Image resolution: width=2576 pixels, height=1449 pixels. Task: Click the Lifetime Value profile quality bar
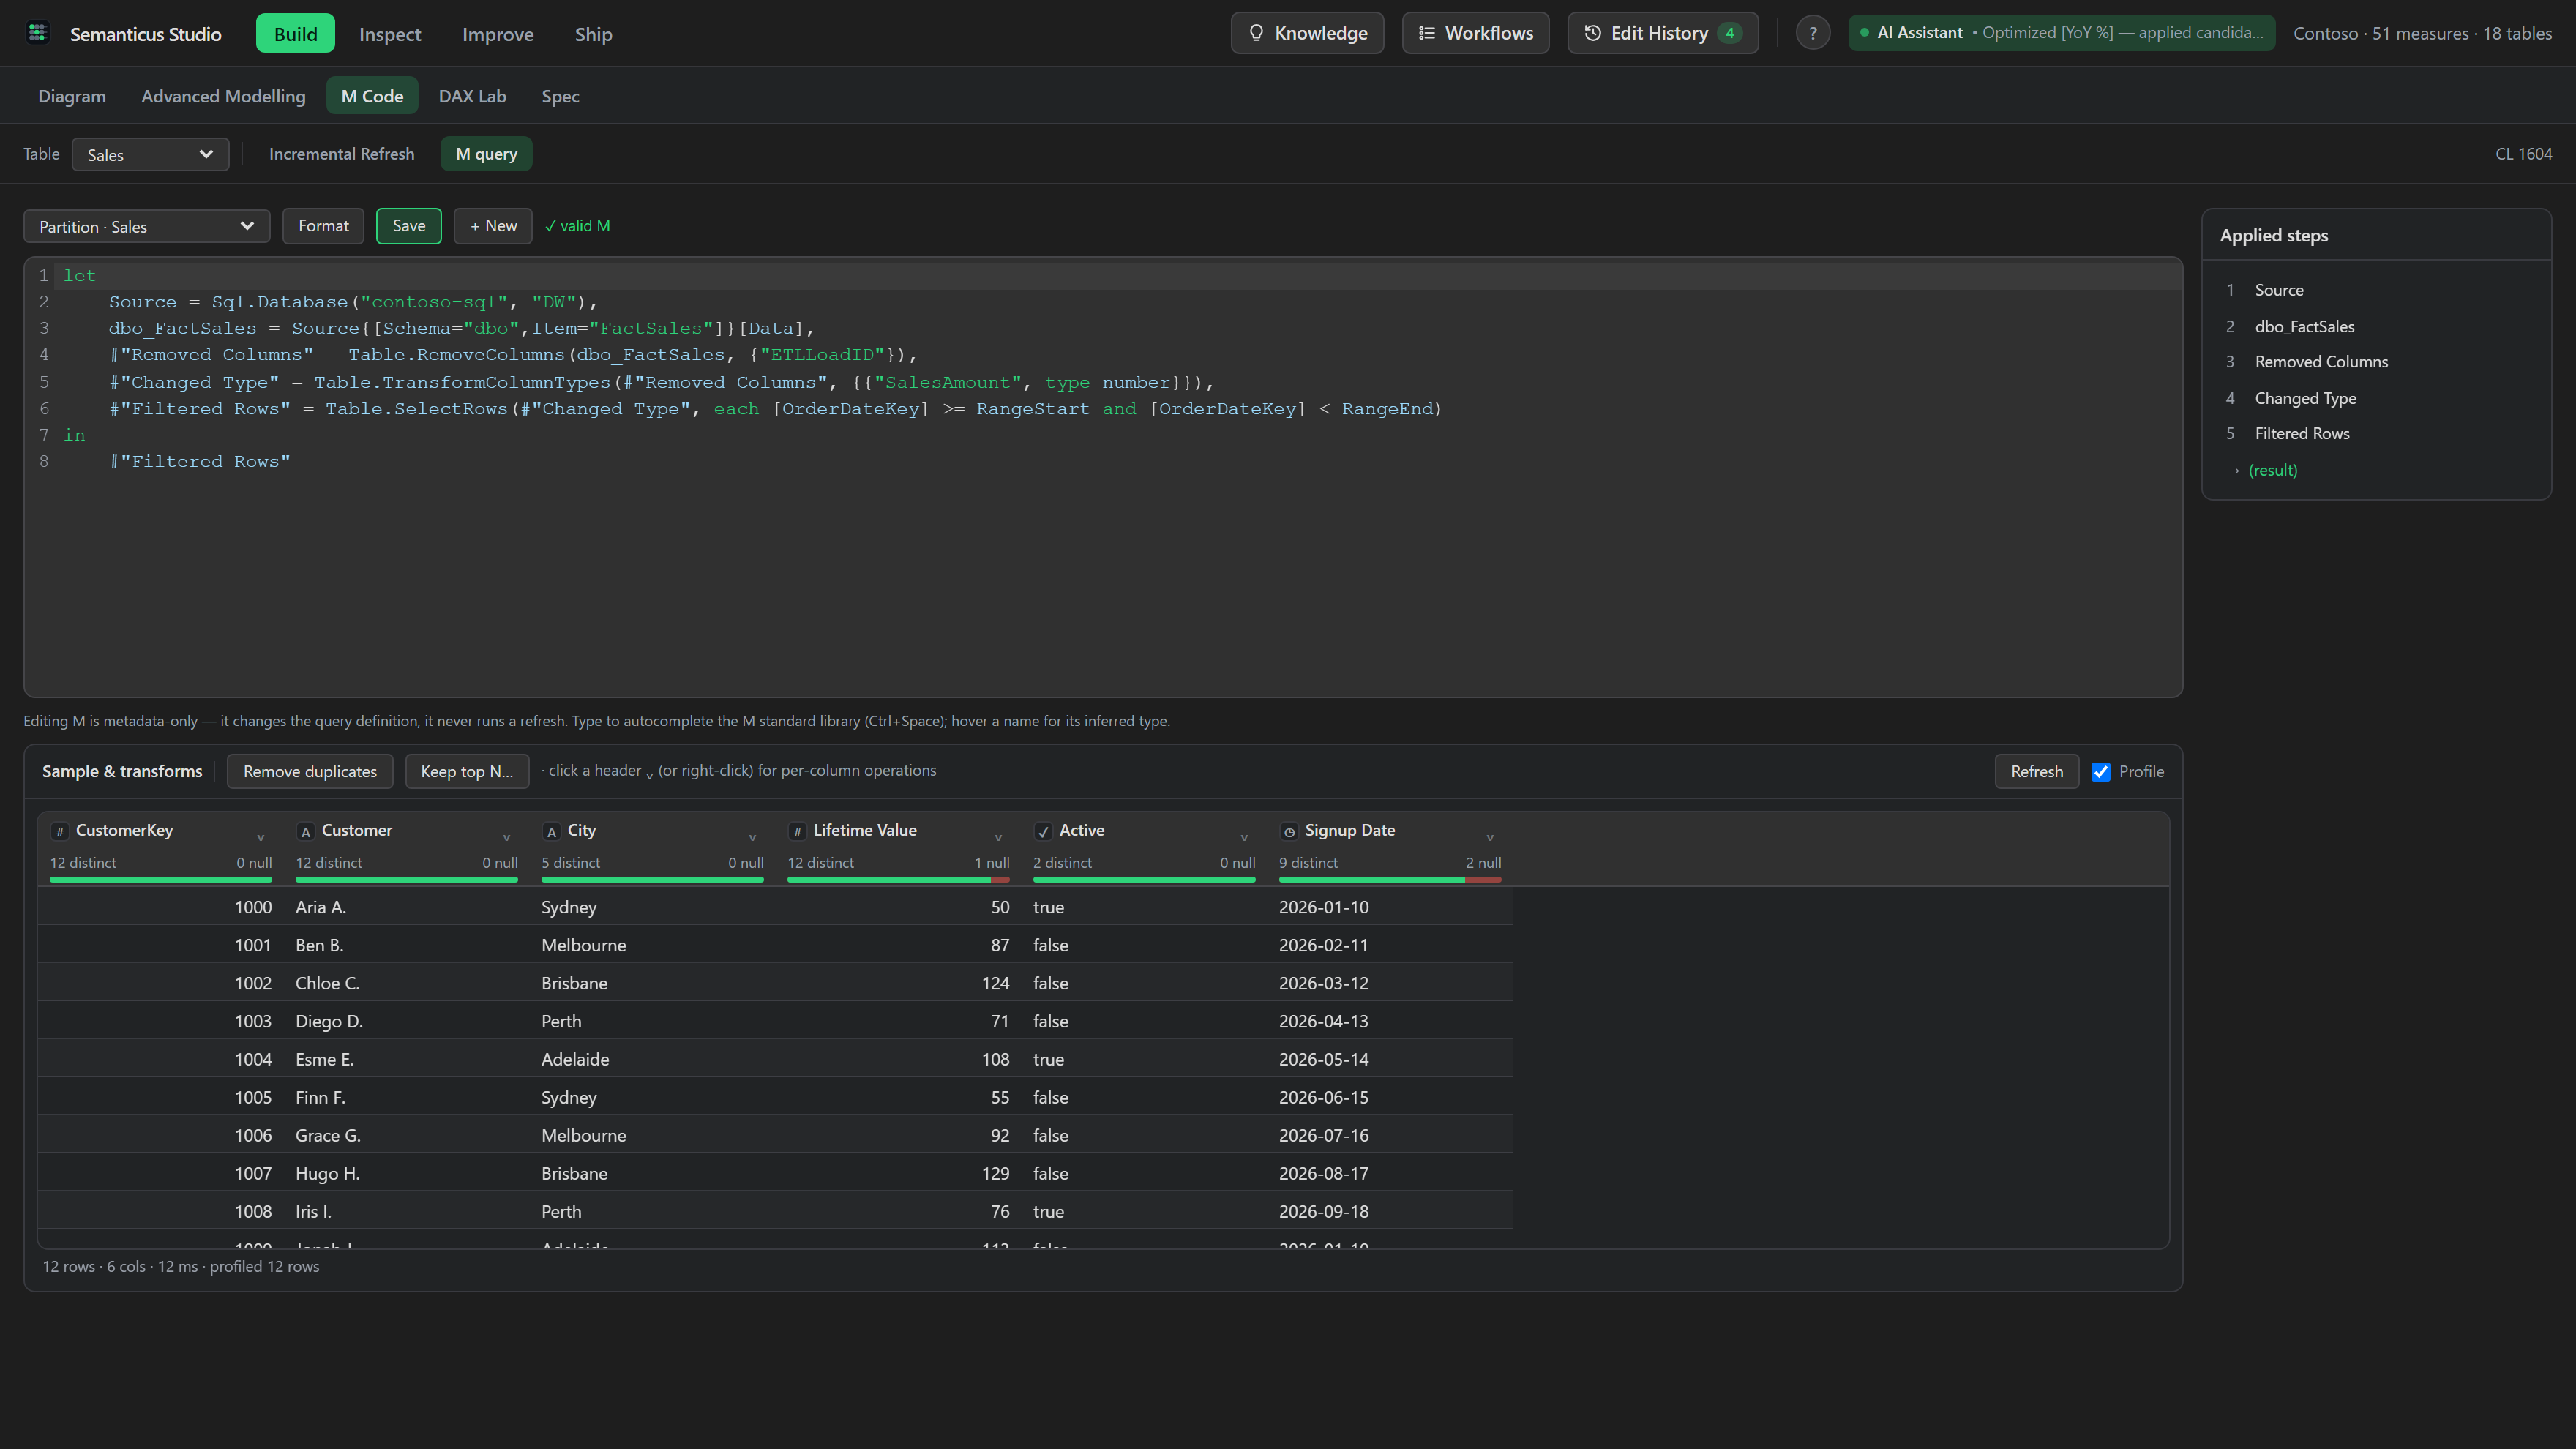coord(898,879)
